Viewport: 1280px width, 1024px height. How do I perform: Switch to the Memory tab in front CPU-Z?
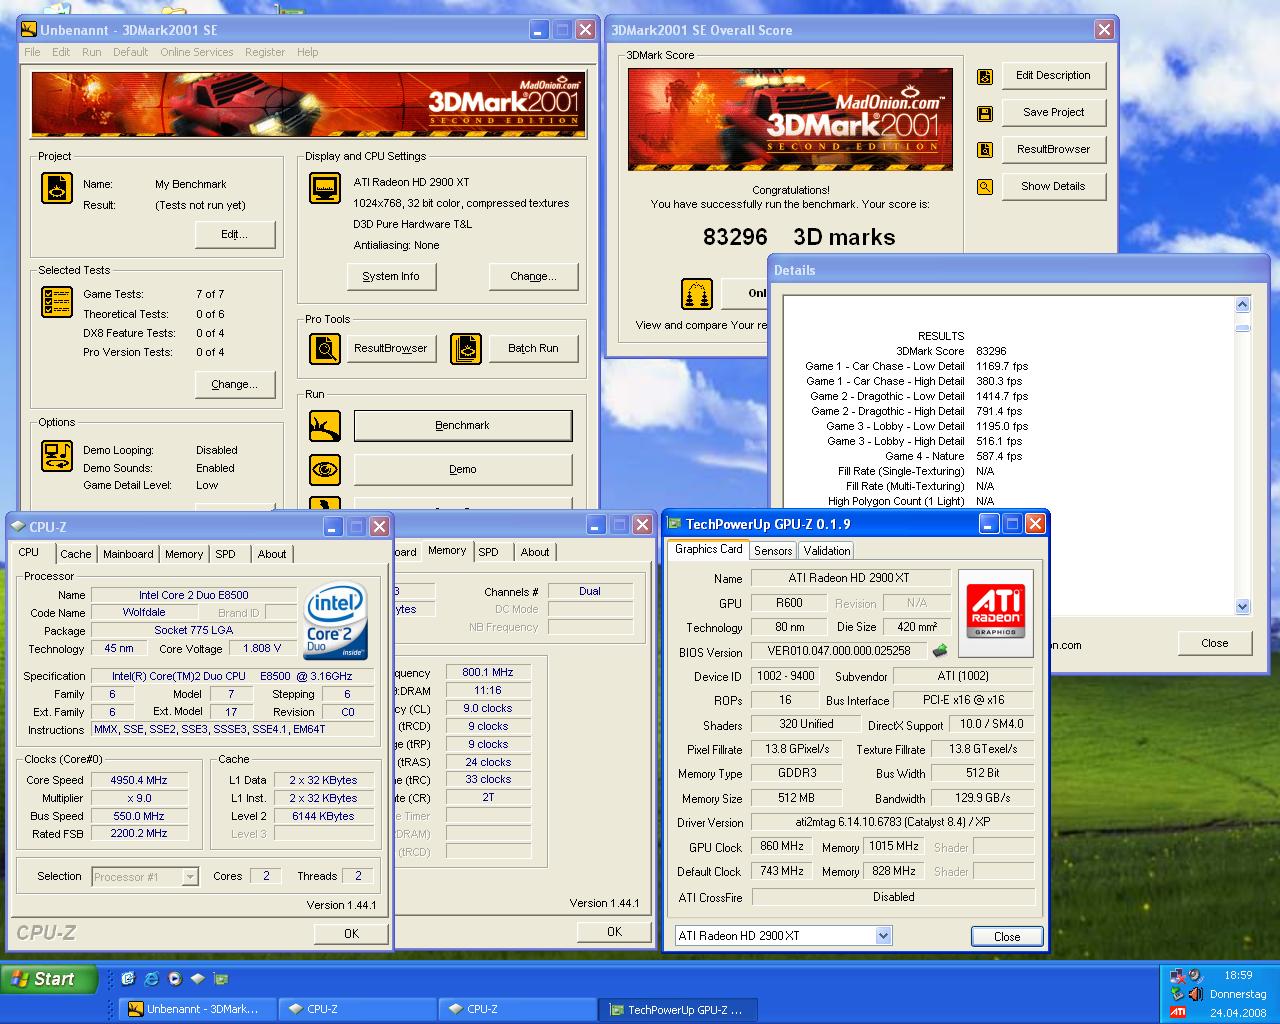184,554
